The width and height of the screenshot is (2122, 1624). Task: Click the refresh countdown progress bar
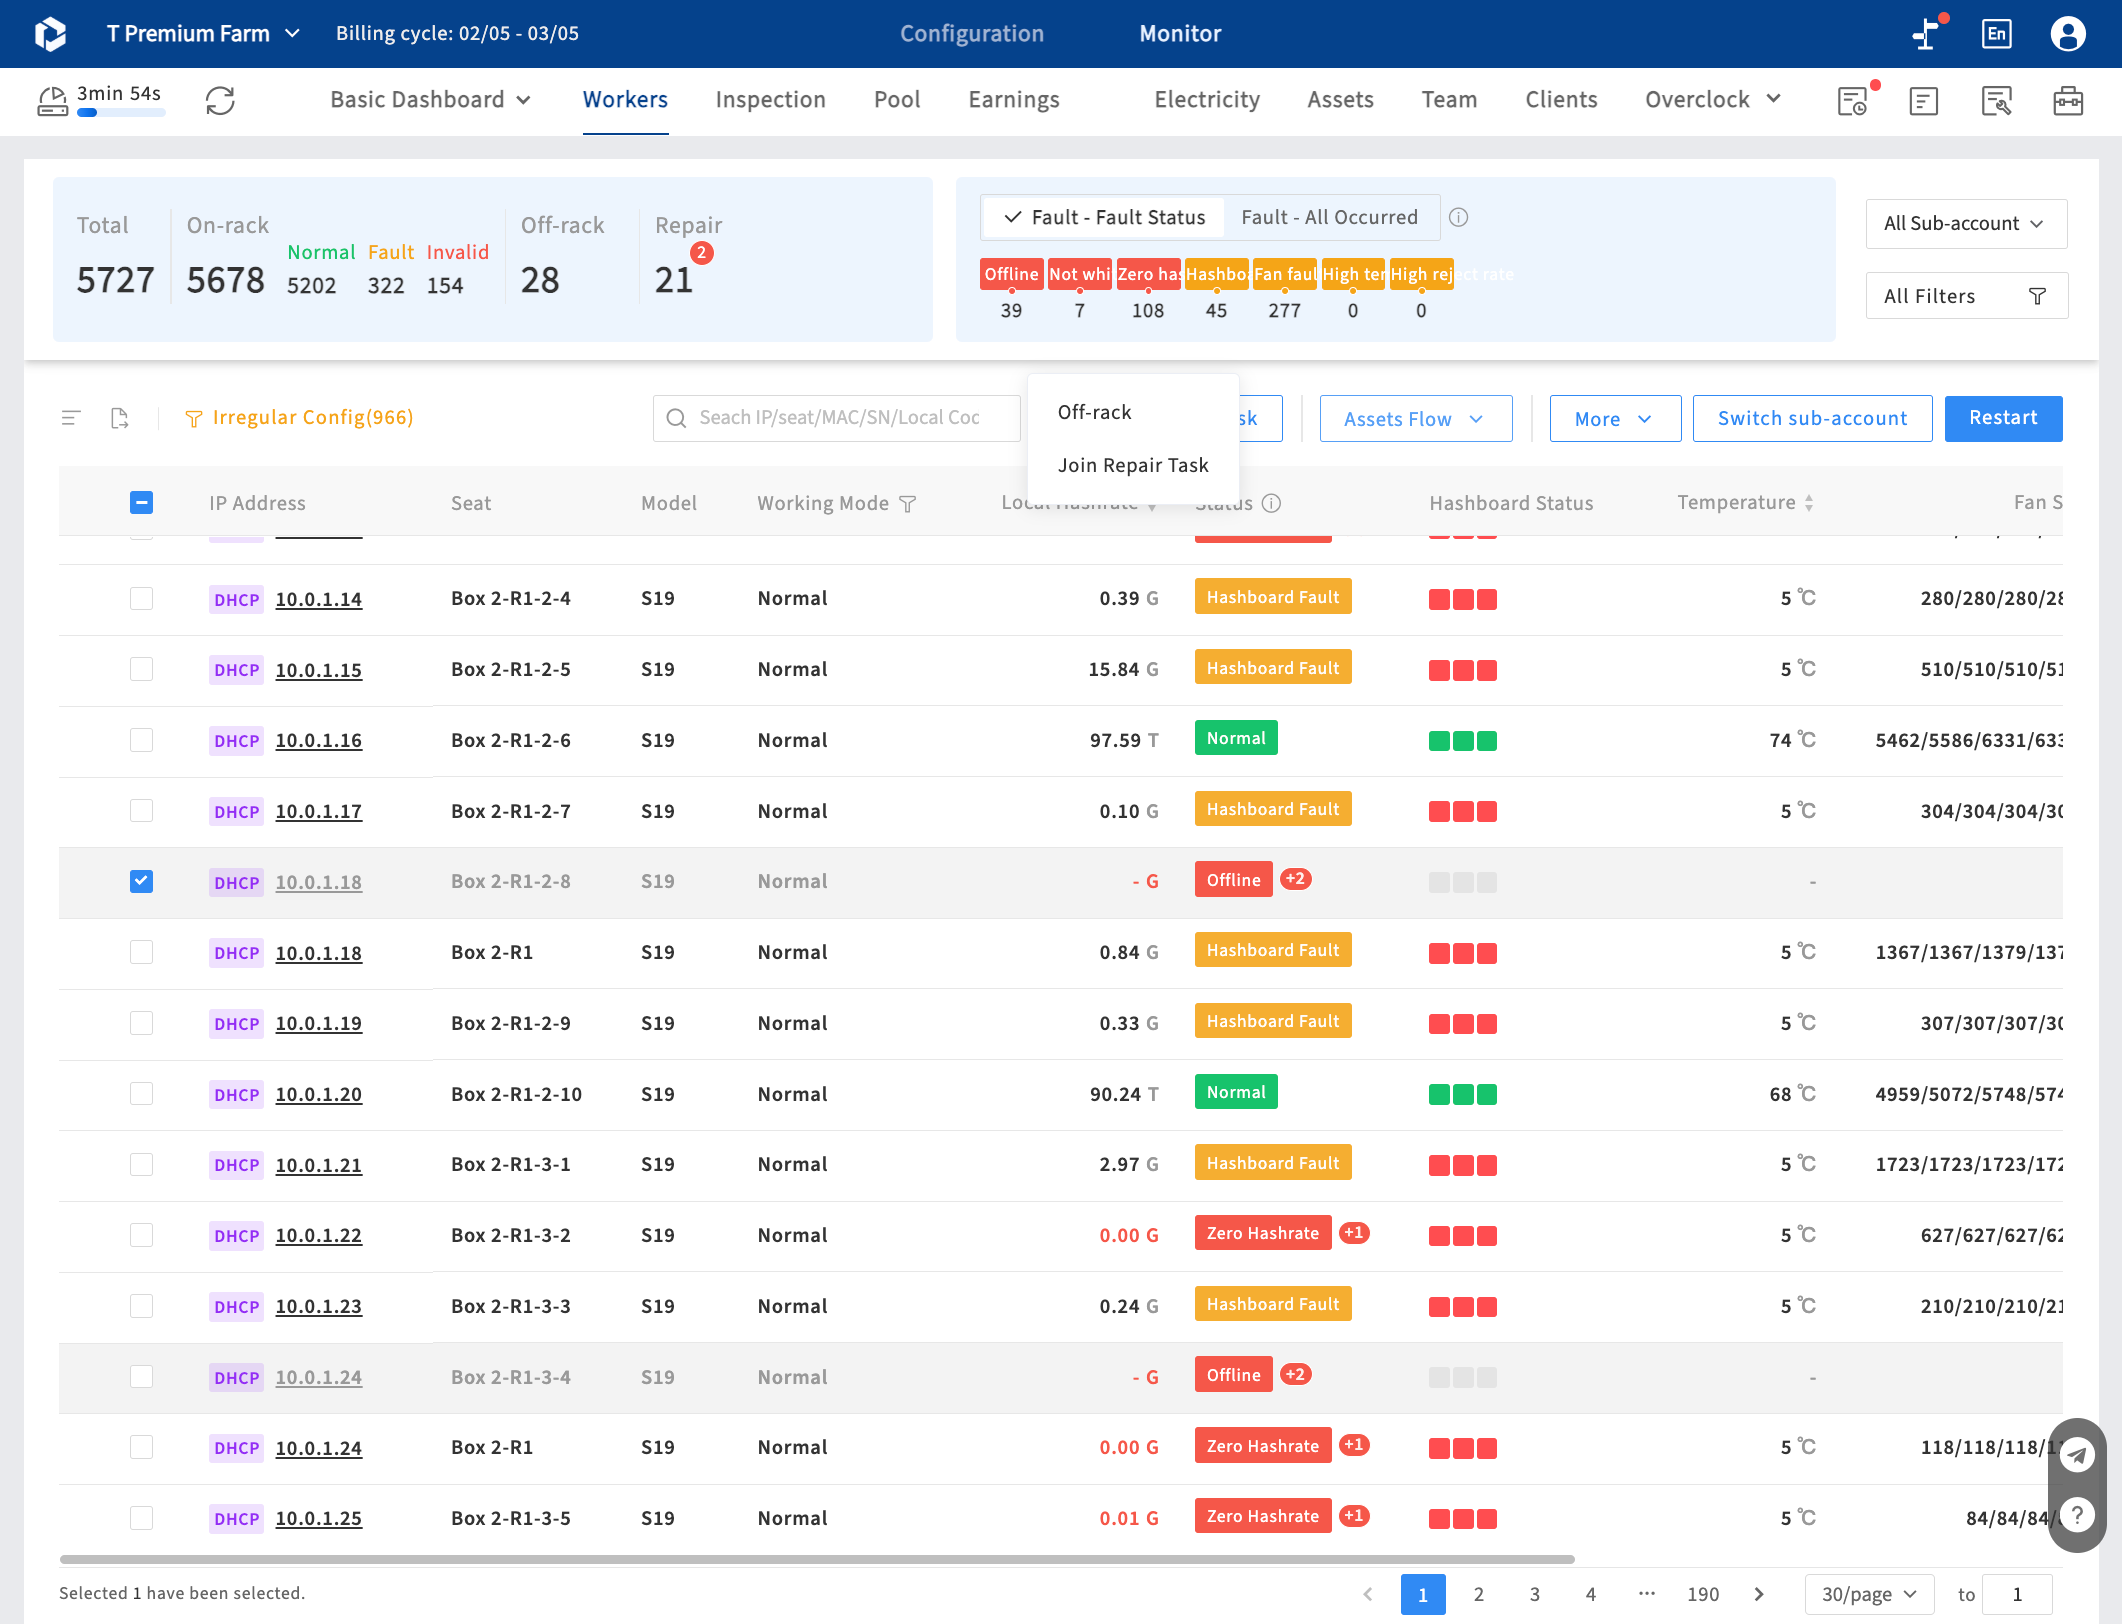pos(121,113)
